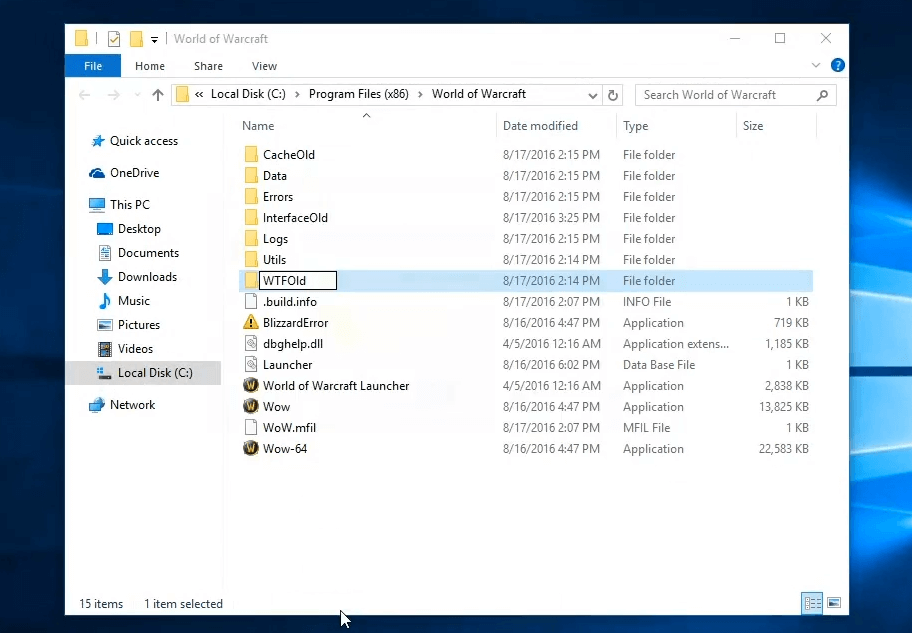Open the File menu
Image resolution: width=912 pixels, height=633 pixels.
pyautogui.click(x=93, y=66)
